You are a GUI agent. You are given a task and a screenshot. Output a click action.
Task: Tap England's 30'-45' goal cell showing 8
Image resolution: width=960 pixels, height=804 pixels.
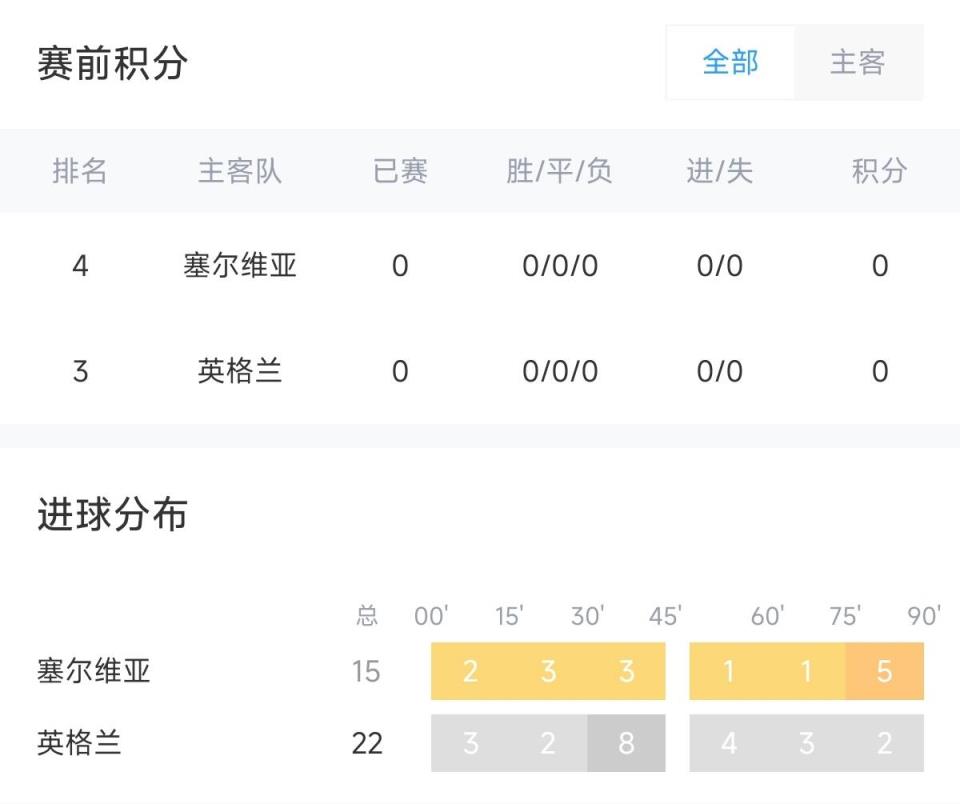click(x=626, y=744)
